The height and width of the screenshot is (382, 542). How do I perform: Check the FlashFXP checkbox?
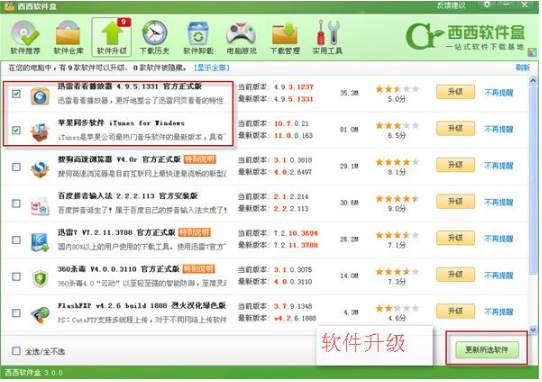[x=16, y=313]
